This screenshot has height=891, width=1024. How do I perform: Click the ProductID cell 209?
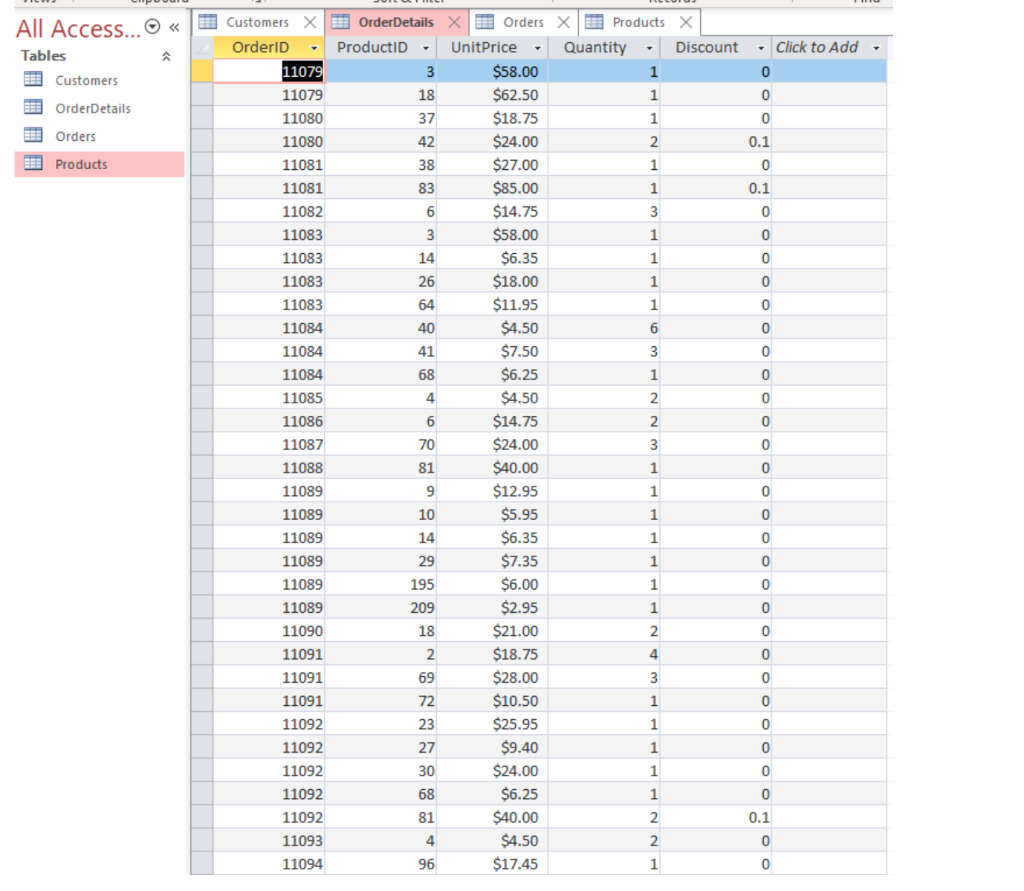[381, 608]
